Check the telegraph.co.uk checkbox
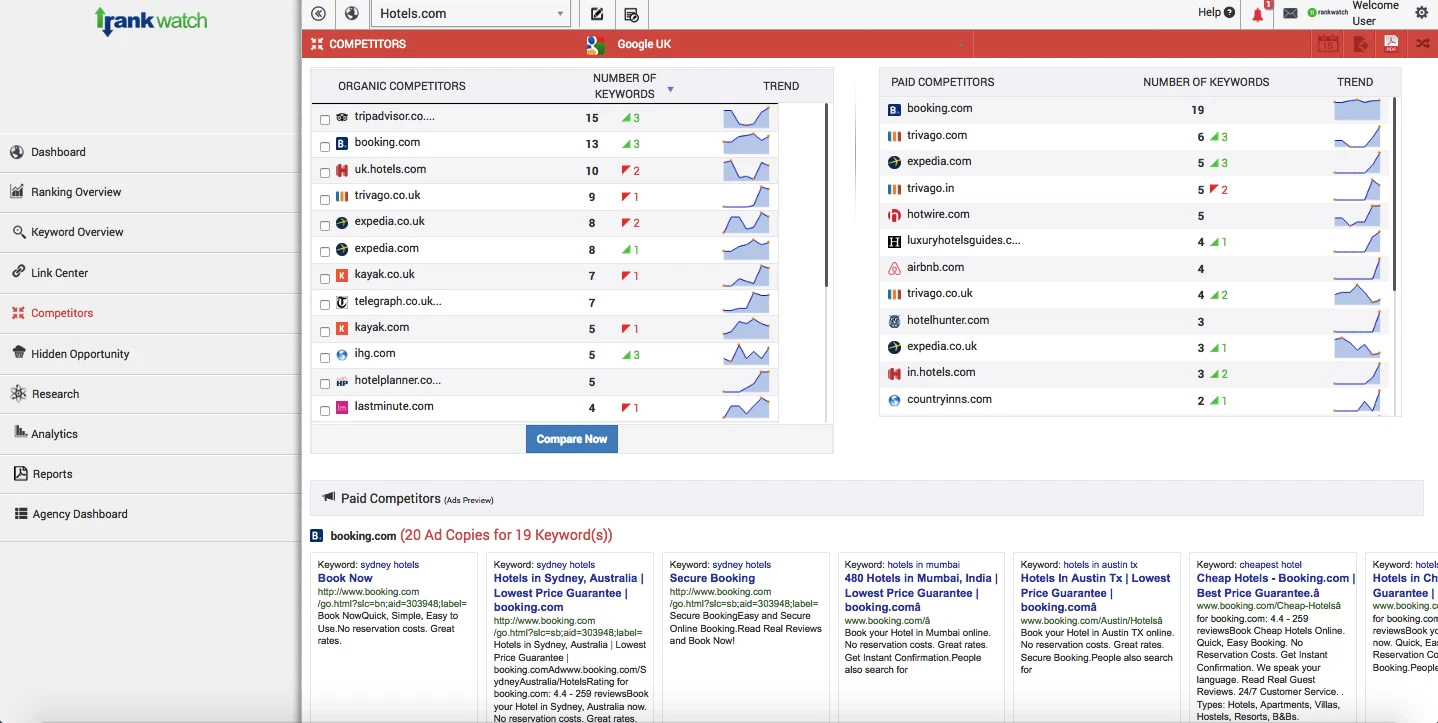Image resolution: width=1438 pixels, height=723 pixels. pos(325,305)
